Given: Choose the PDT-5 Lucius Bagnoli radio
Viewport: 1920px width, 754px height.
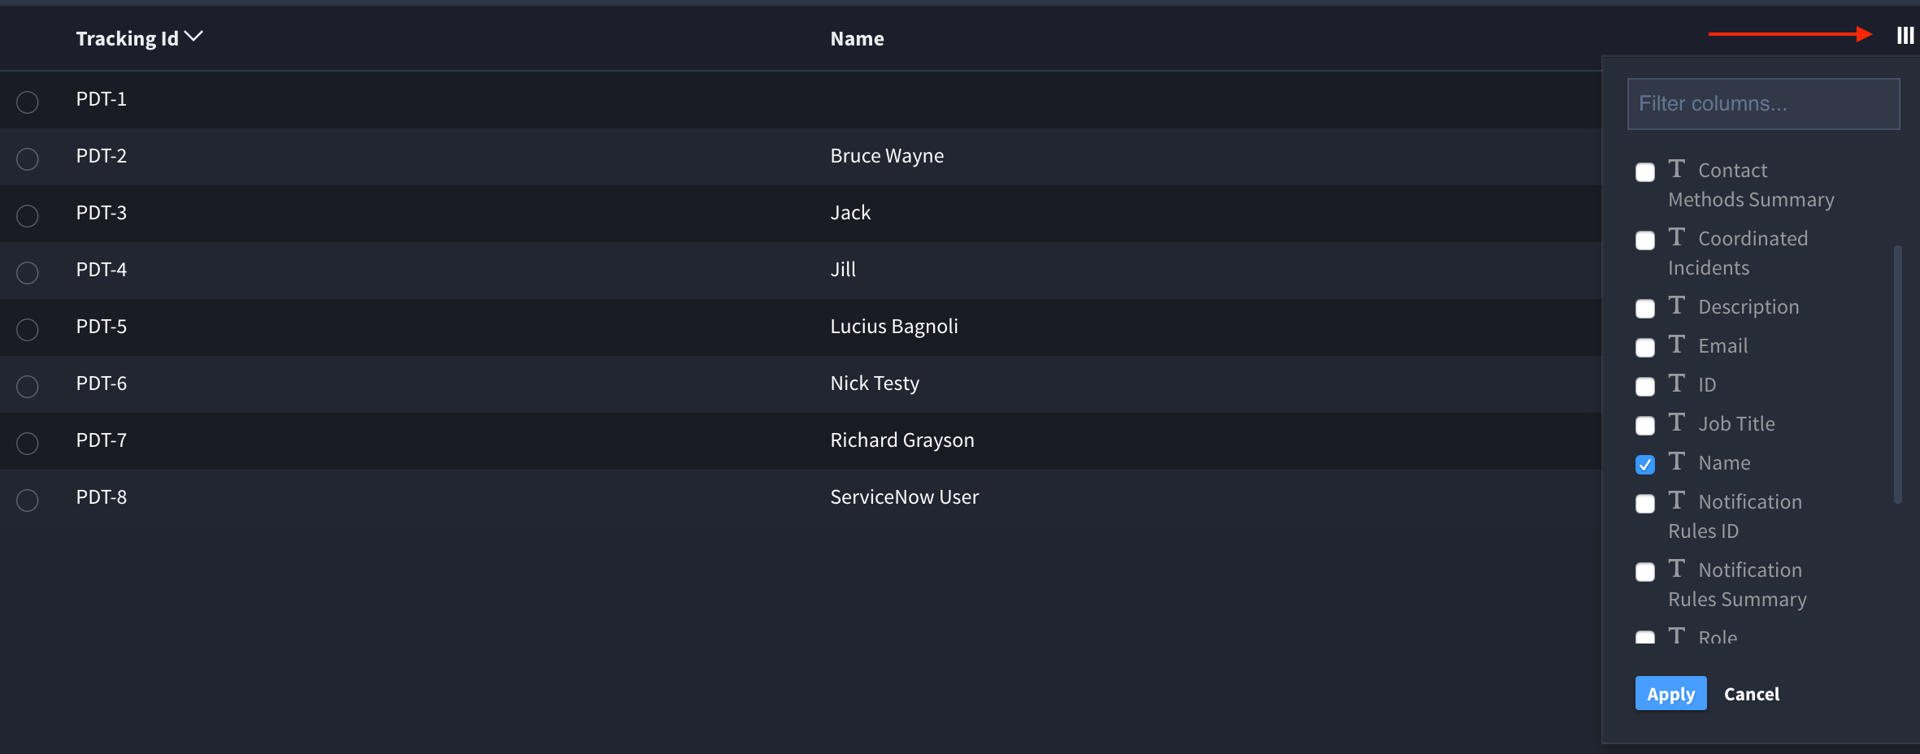Looking at the screenshot, I should click(x=28, y=329).
